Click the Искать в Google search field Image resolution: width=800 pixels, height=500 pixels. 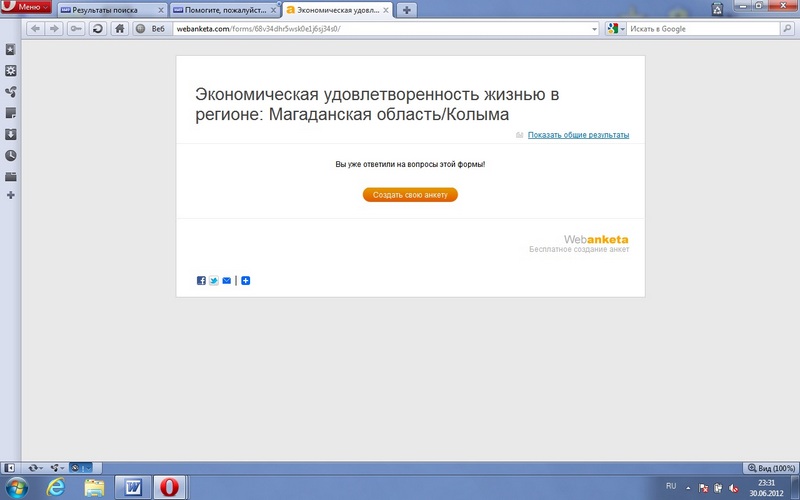[705, 29]
